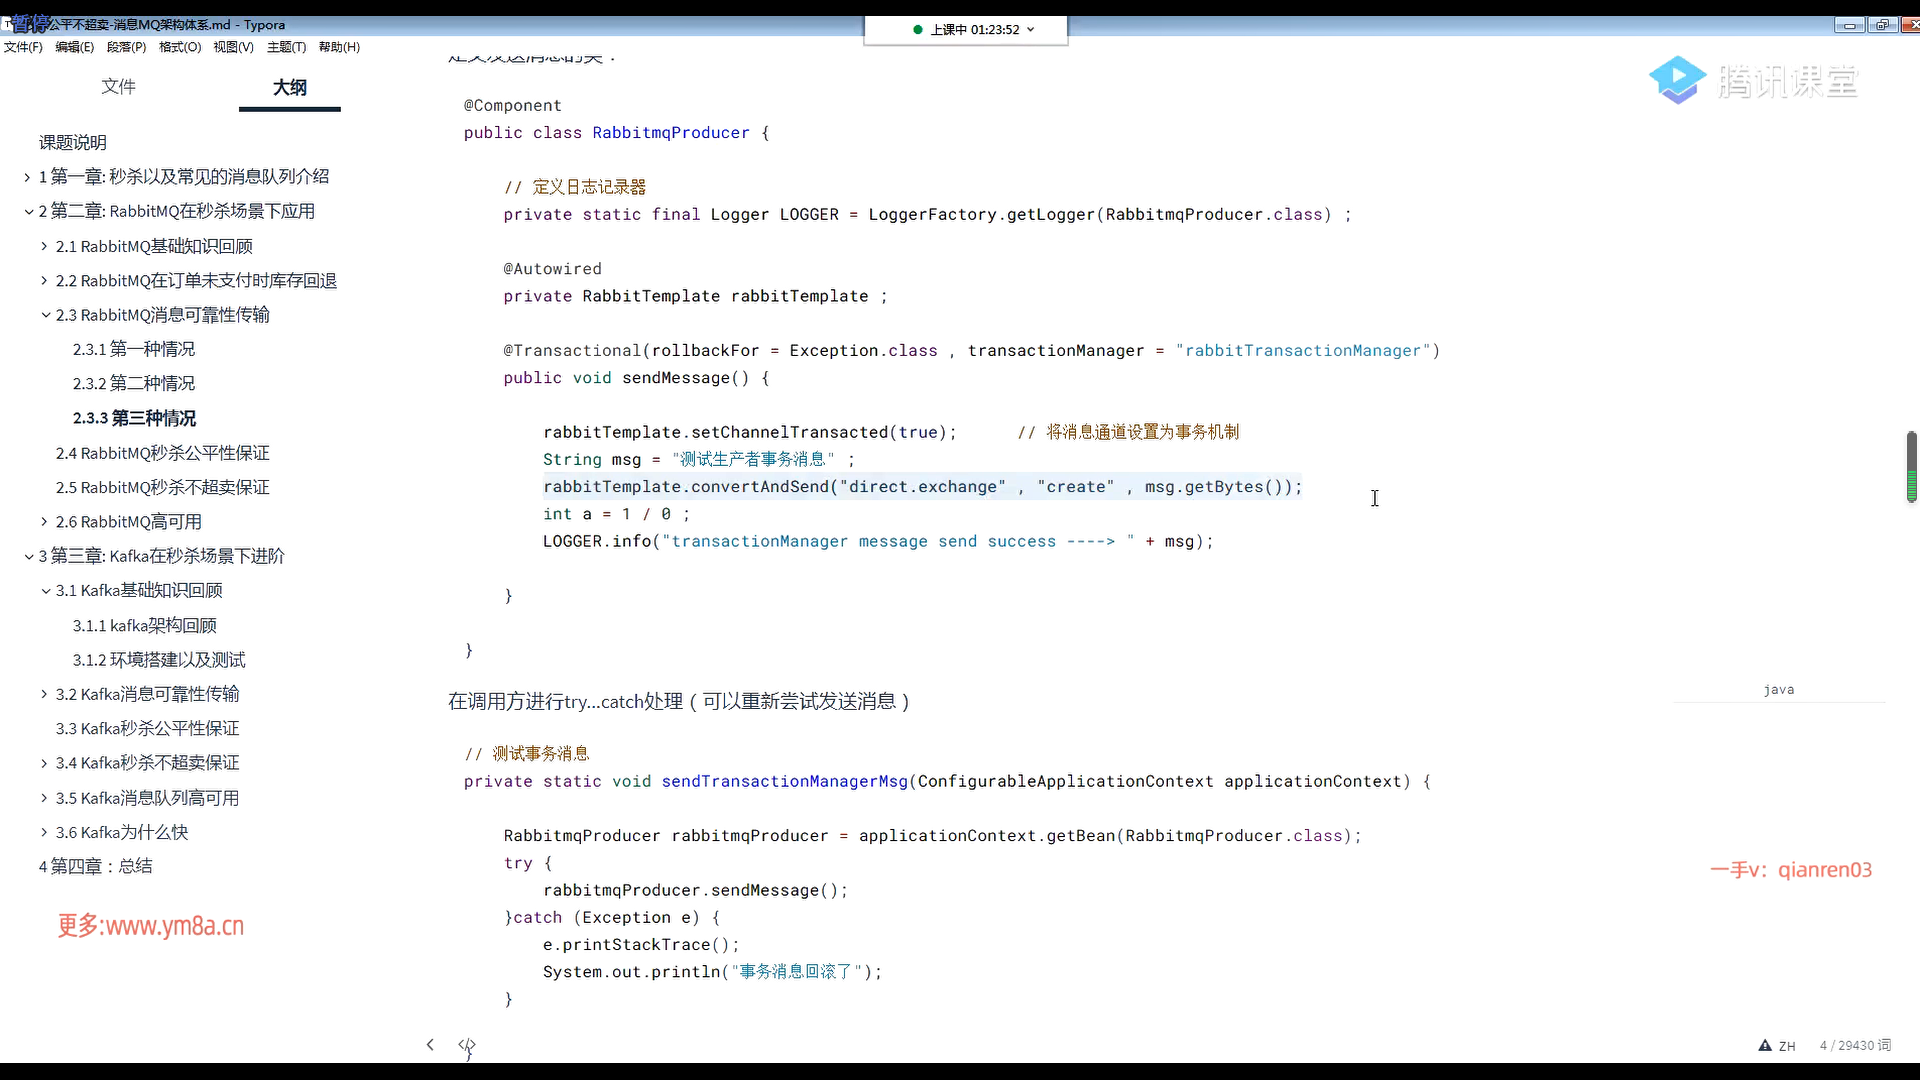This screenshot has height=1080, width=1920.
Task: Open the 主题(T) menu
Action: [286, 47]
